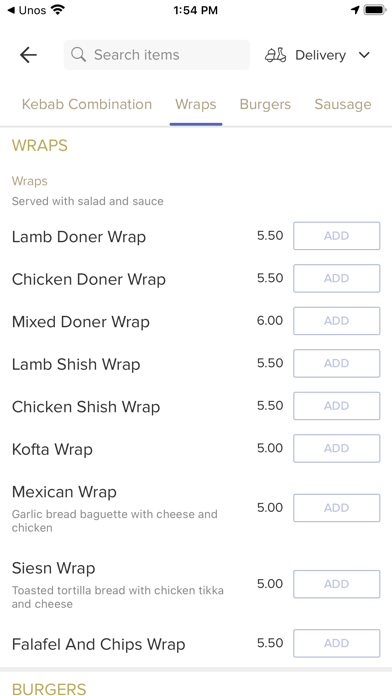
Task: Add Siesn Wrap to order
Action: pyautogui.click(x=337, y=584)
